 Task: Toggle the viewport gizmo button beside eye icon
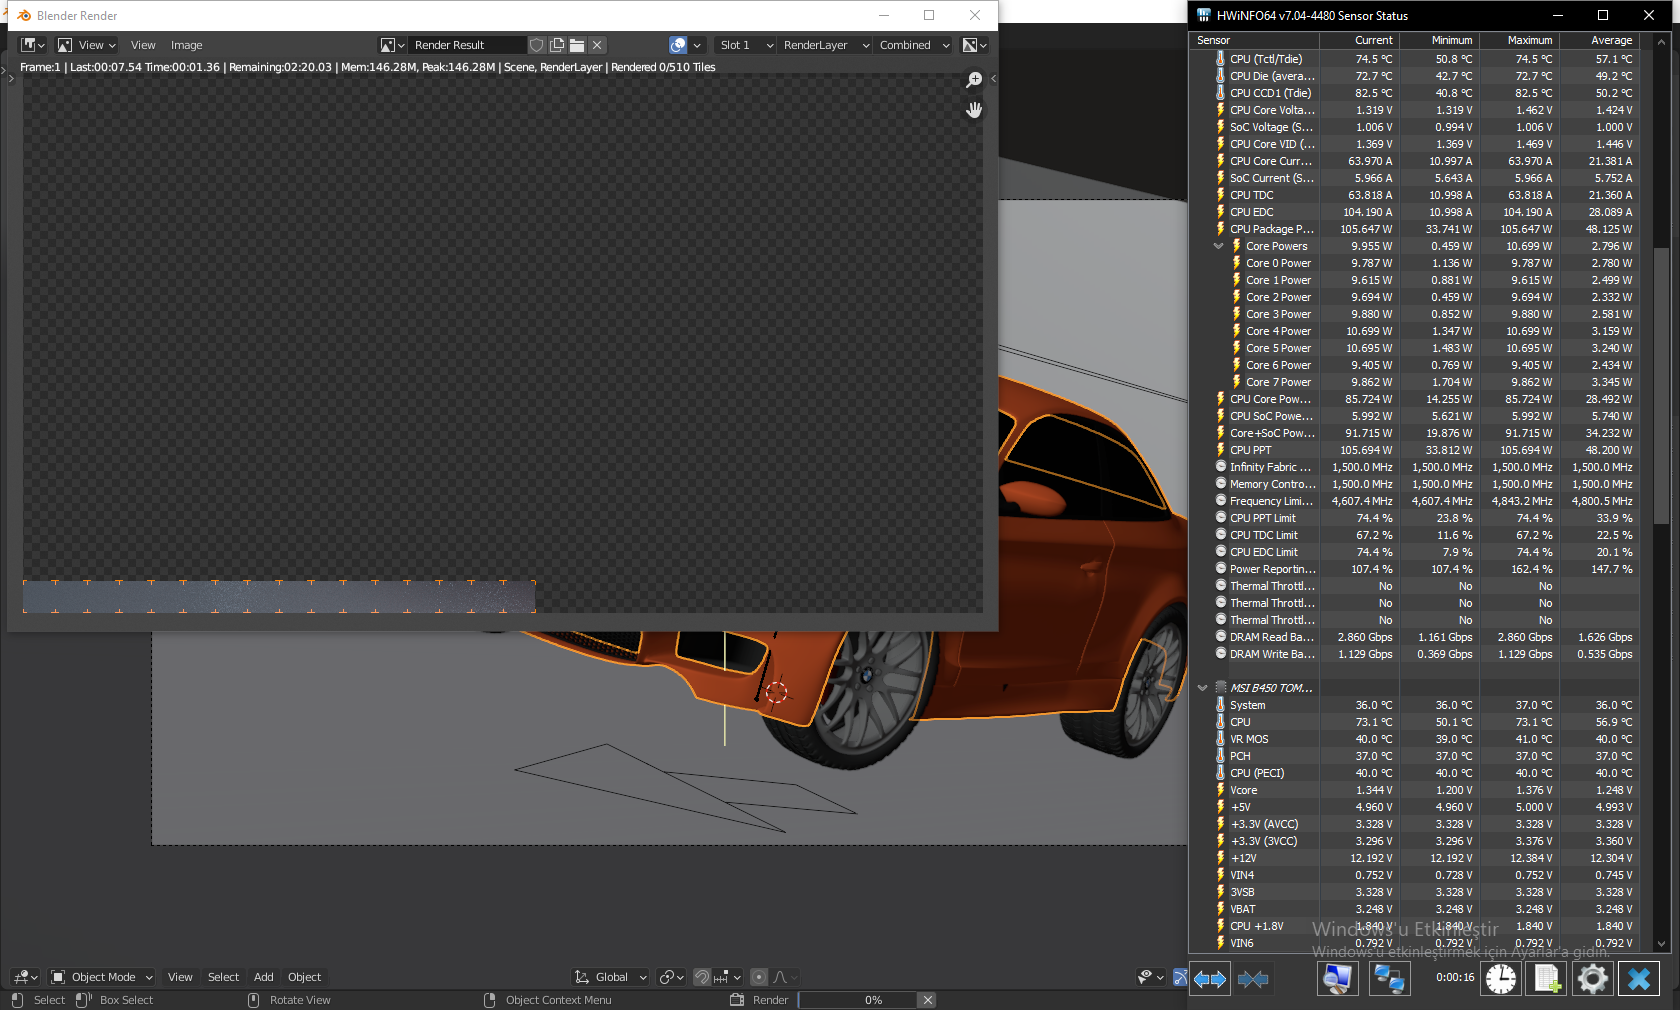tap(1179, 977)
